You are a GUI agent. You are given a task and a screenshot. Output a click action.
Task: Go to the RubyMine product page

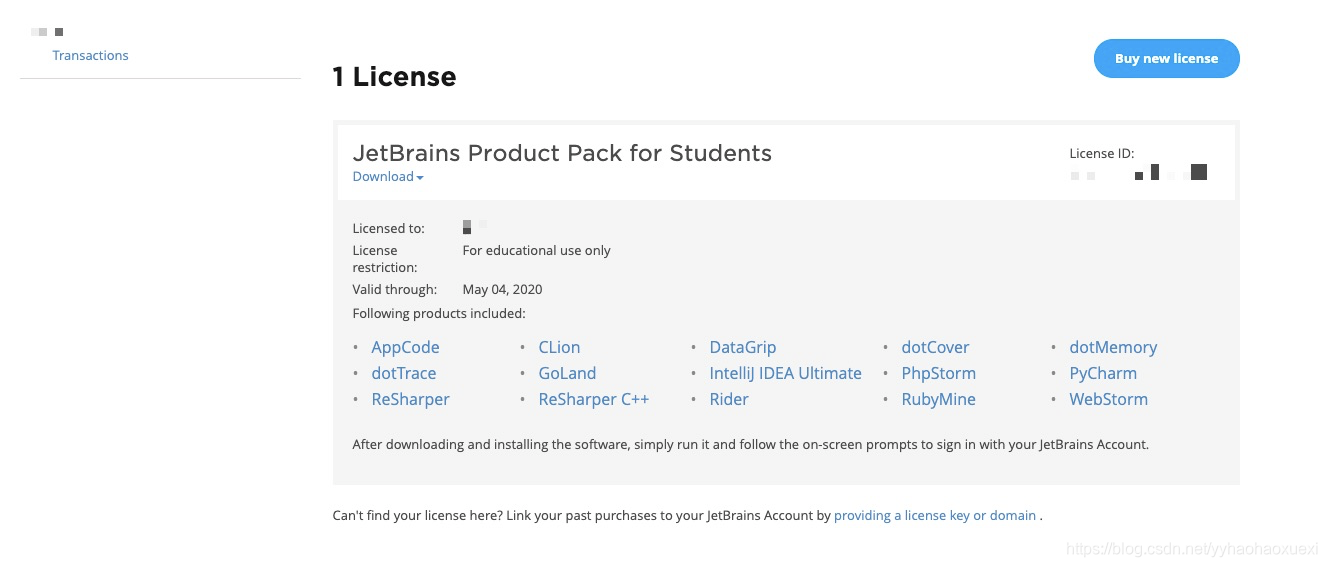point(938,399)
